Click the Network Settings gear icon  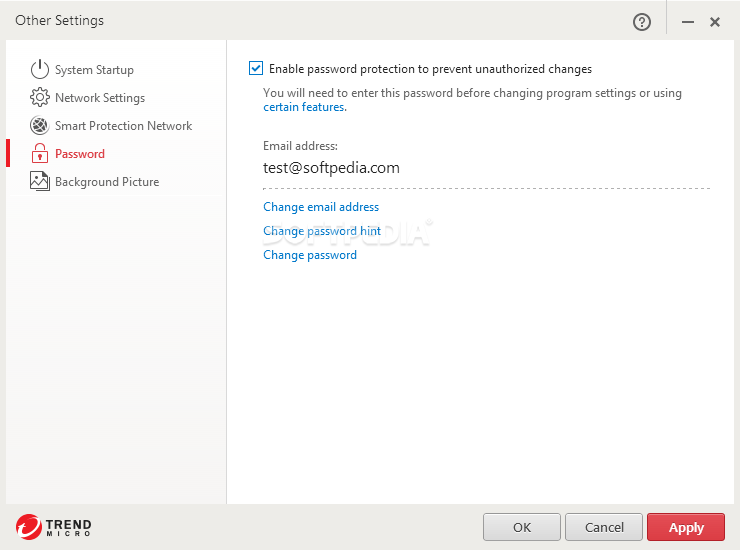[40, 97]
